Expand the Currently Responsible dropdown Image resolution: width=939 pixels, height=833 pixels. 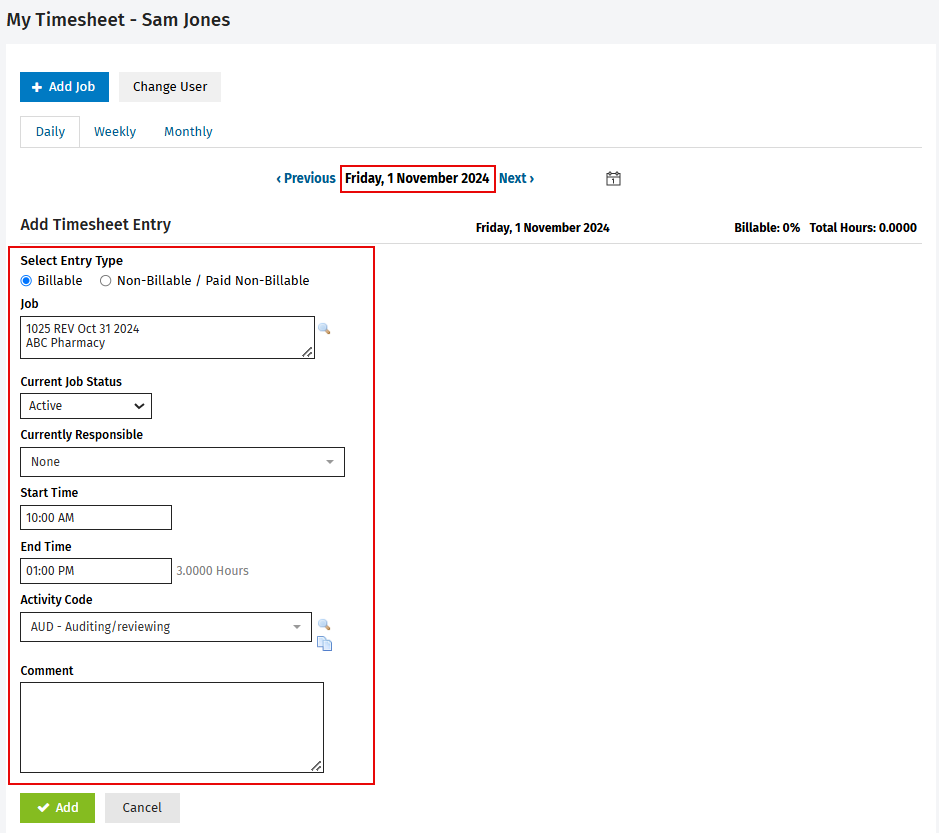click(183, 462)
